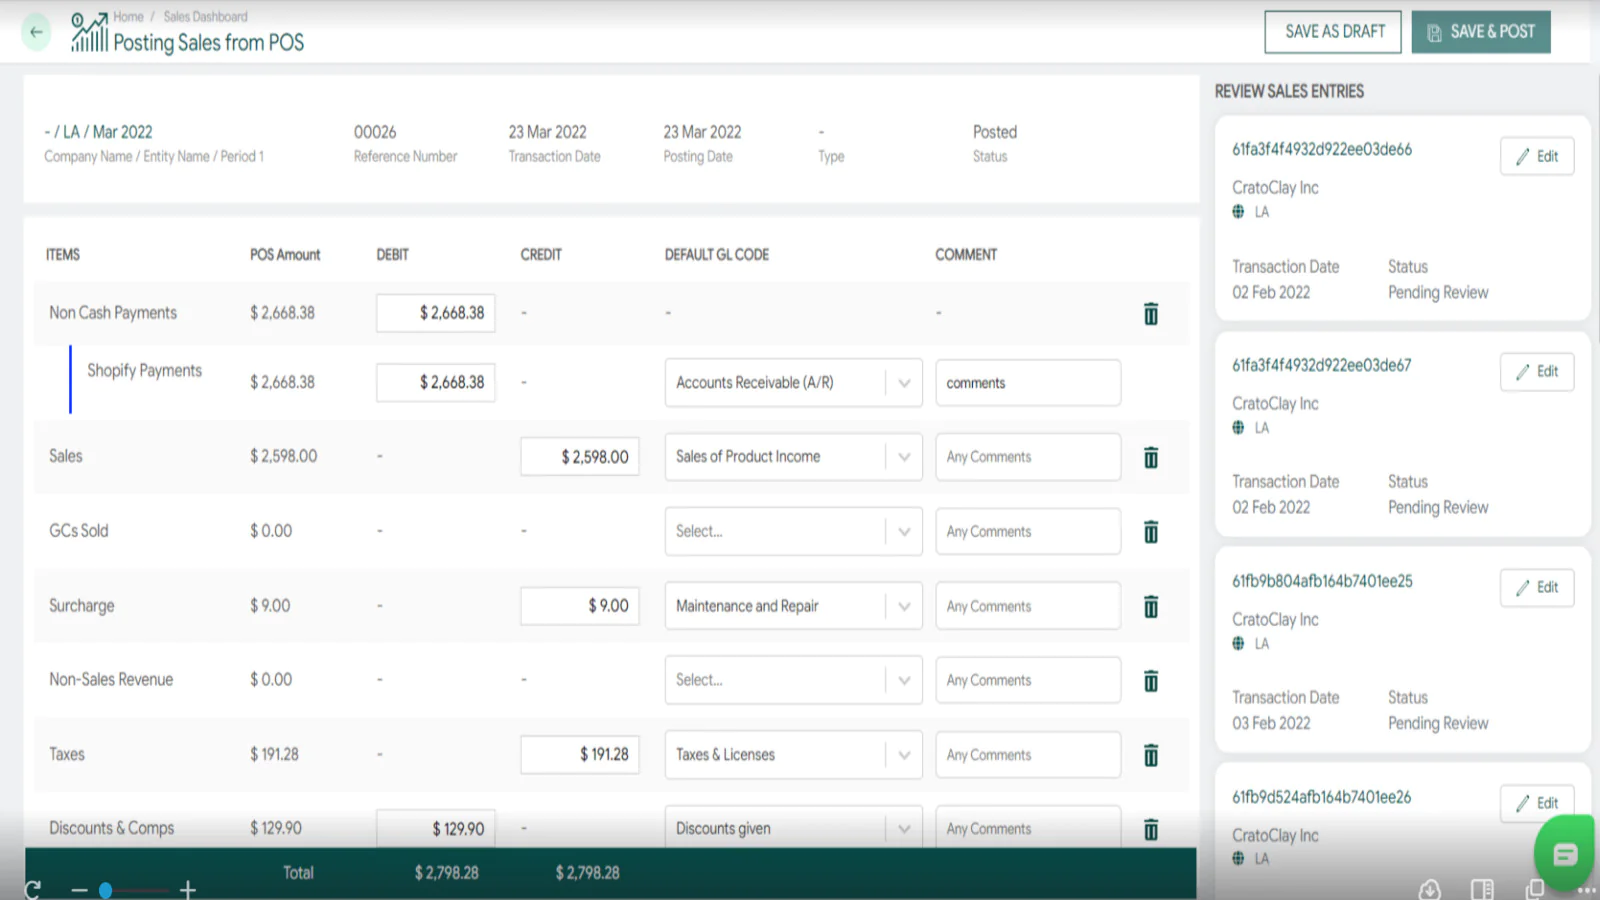Delete the Taxes line item
Viewport: 1600px width, 900px height.
click(1151, 755)
